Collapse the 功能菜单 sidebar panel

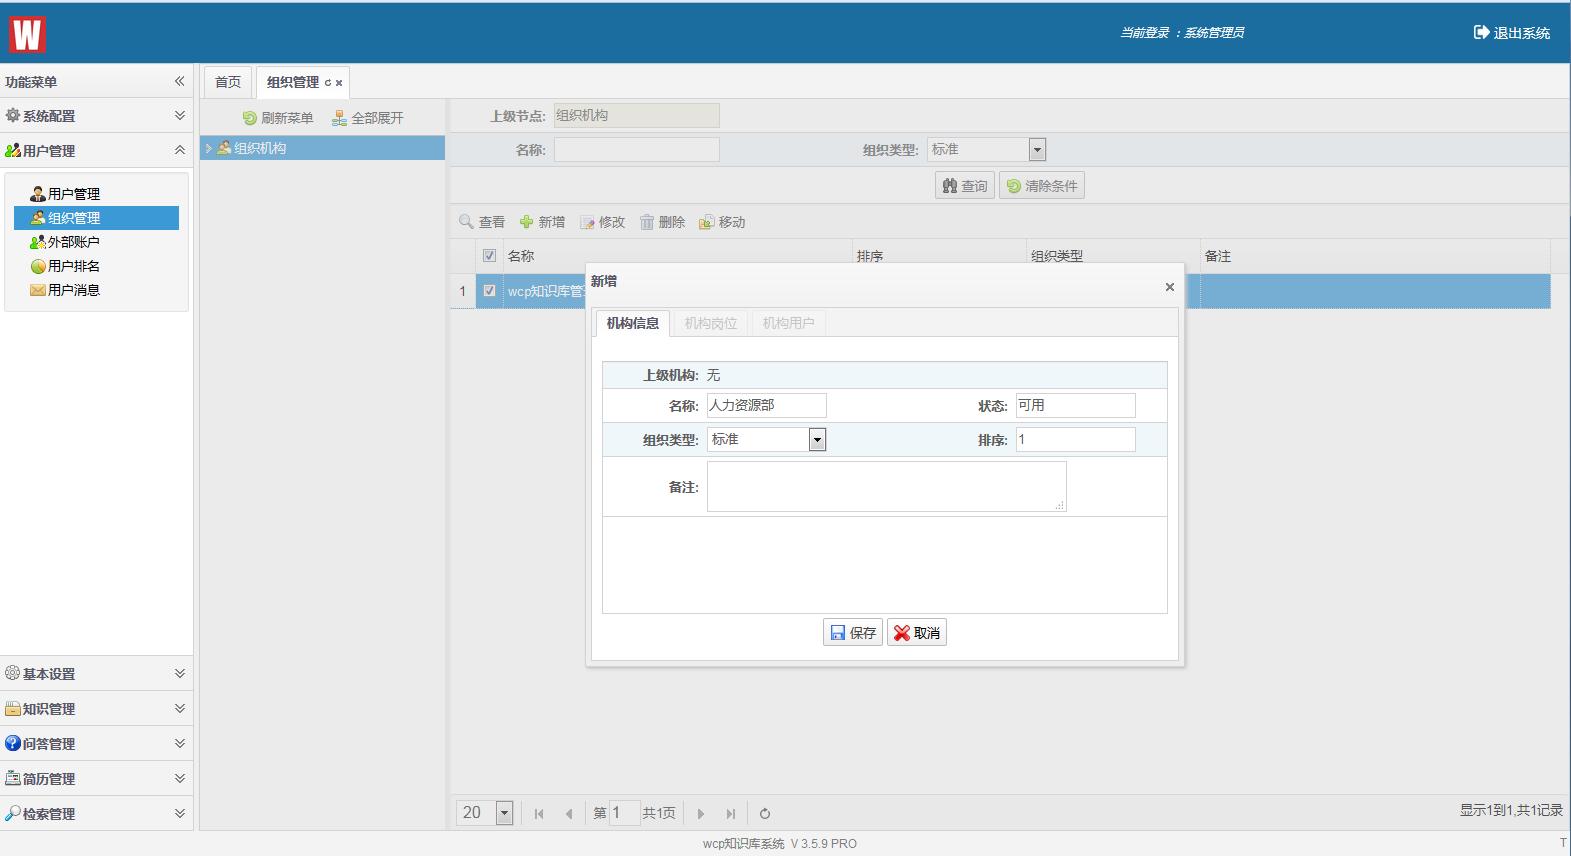pos(180,81)
